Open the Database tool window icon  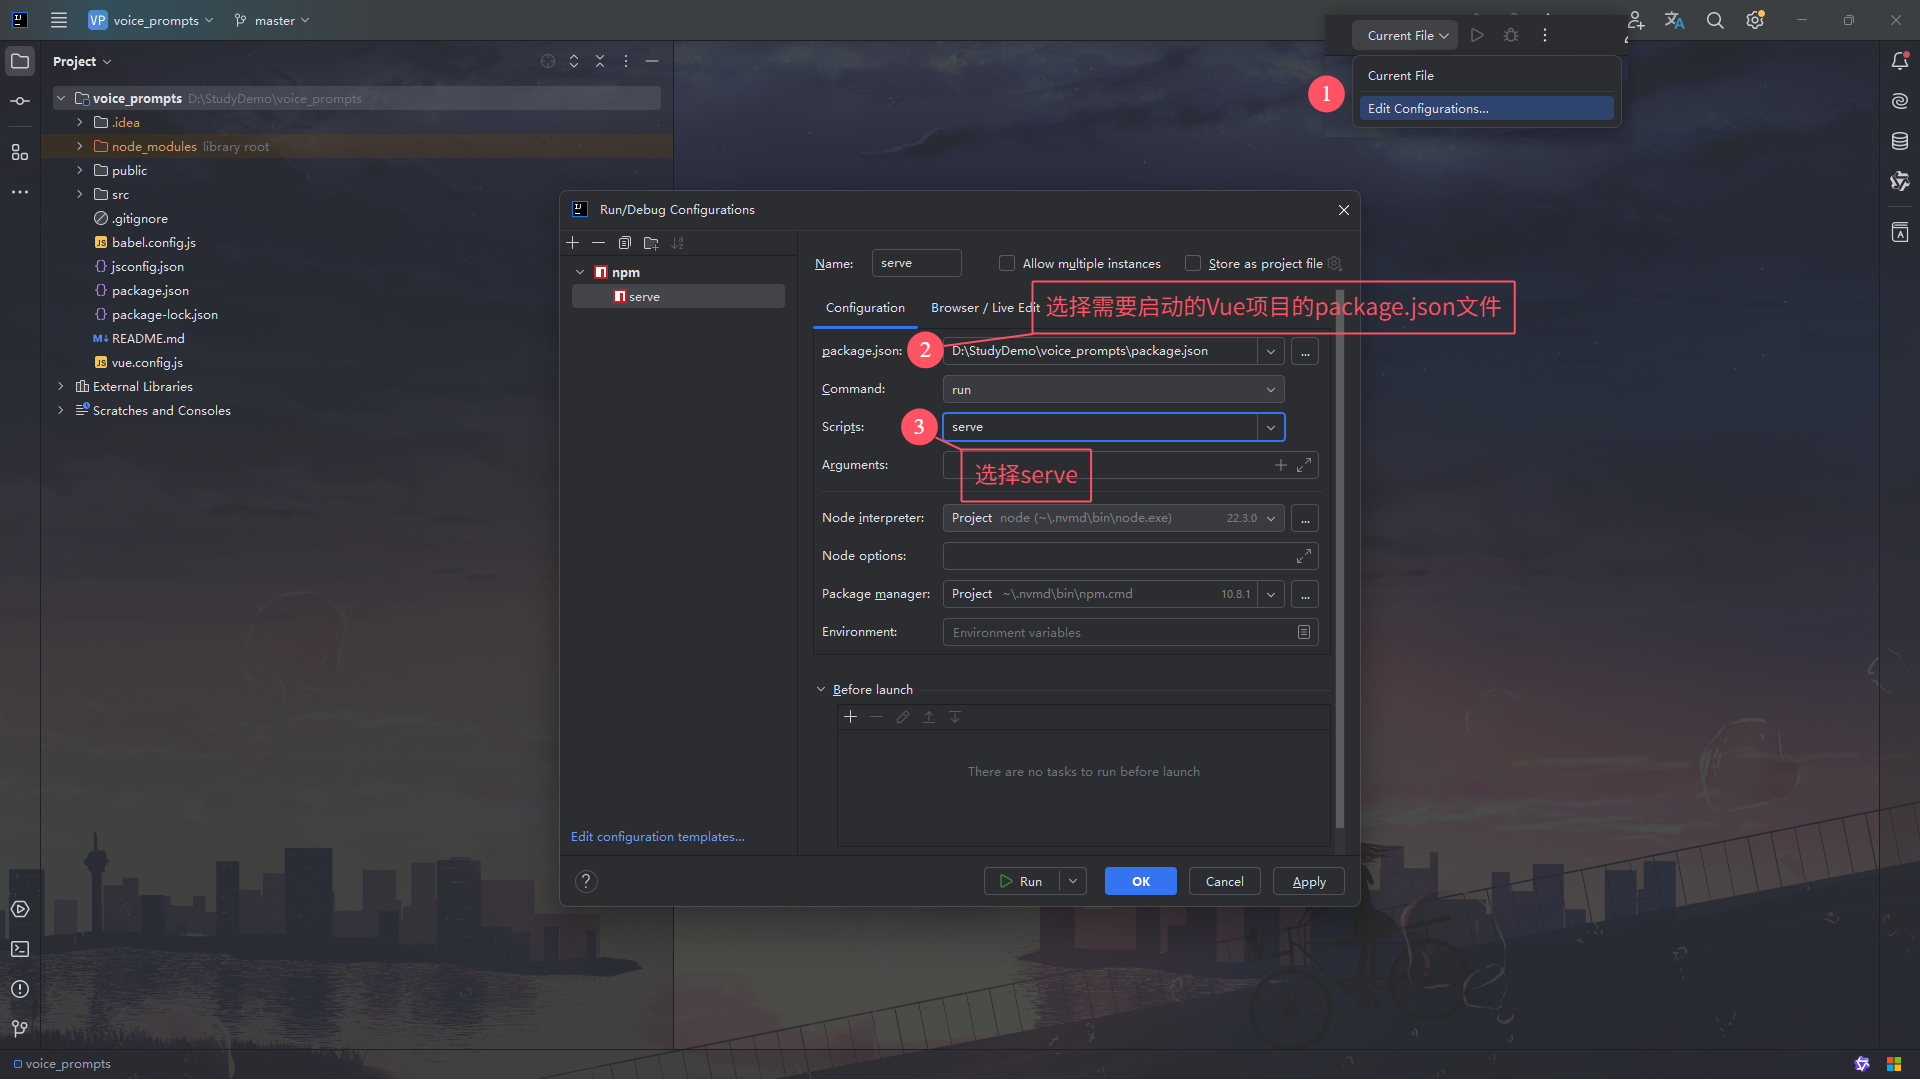tap(1900, 141)
